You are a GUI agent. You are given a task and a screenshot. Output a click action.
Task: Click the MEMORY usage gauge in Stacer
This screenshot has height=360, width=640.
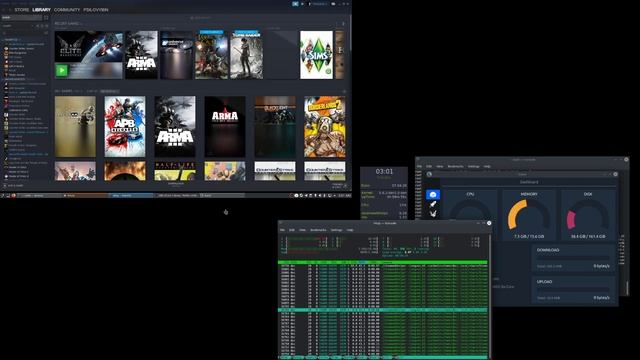point(529,215)
